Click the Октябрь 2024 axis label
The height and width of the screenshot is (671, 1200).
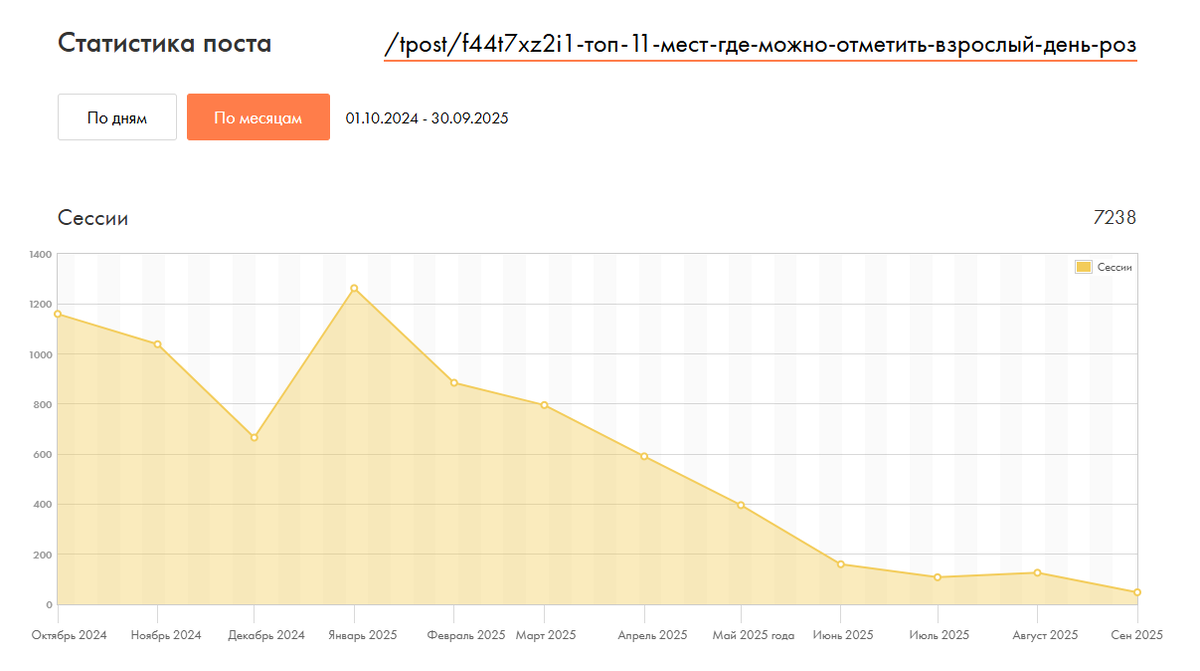click(x=70, y=635)
